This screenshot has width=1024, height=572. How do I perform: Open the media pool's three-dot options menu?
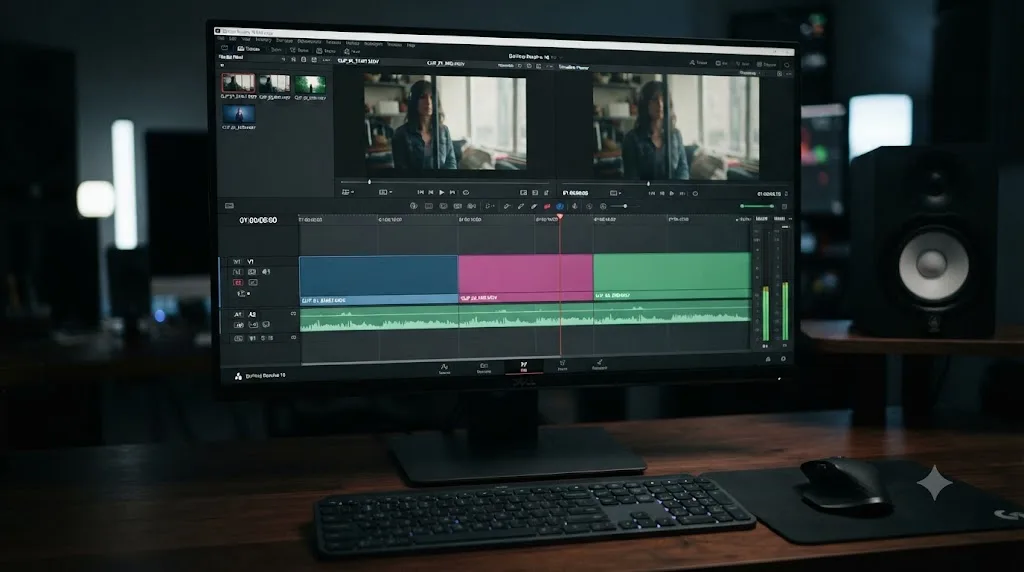point(326,60)
